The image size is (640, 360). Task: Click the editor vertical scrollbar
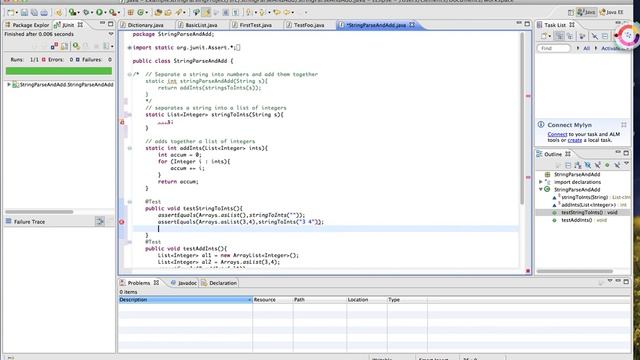[x=522, y=118]
